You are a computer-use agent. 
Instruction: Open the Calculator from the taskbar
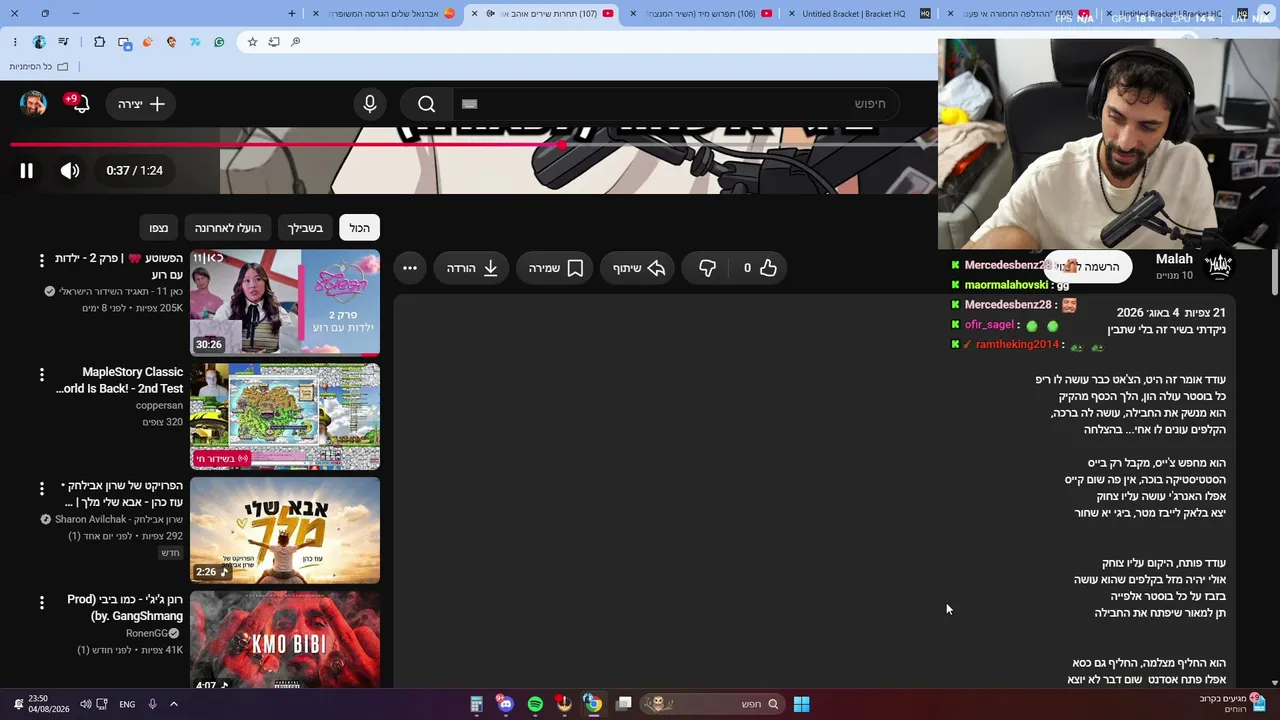tap(476, 704)
